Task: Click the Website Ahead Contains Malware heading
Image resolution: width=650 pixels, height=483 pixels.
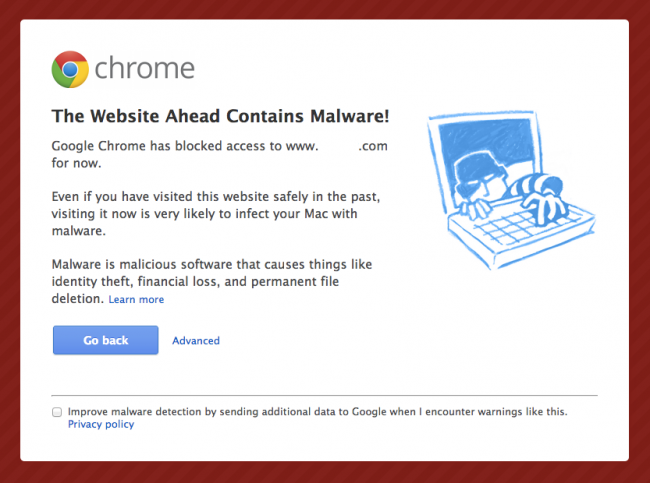Action: coord(221,116)
